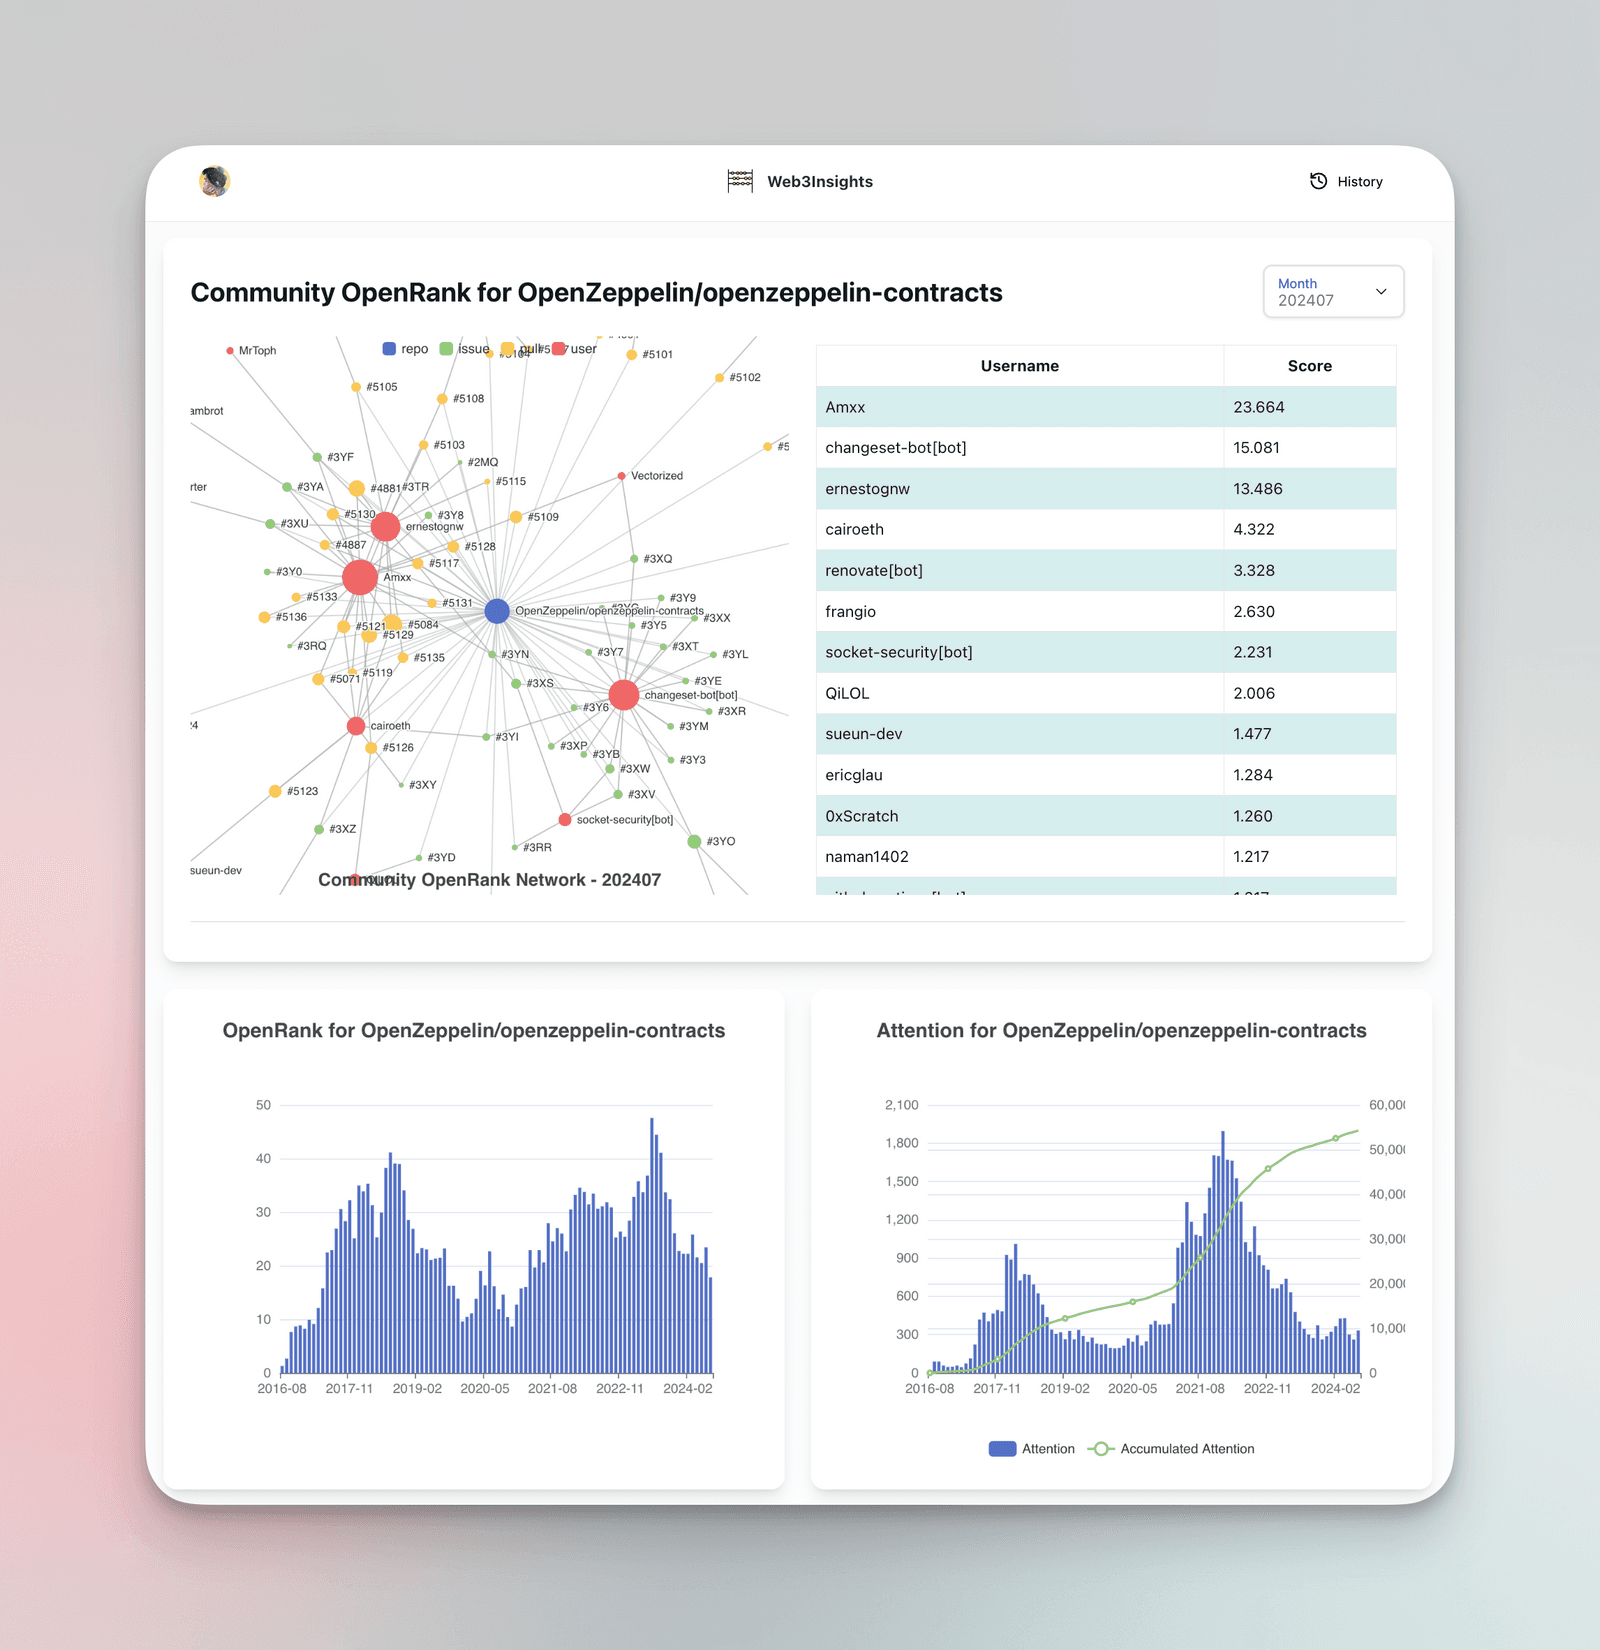Click the red changeset-bot[bot] node

(x=624, y=695)
